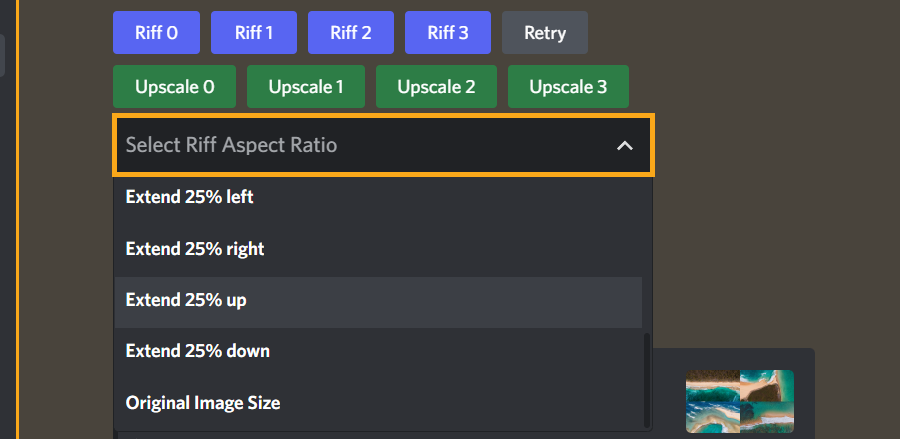The height and width of the screenshot is (439, 900).
Task: Pick the Extend 25% left option
Action: coord(378,197)
